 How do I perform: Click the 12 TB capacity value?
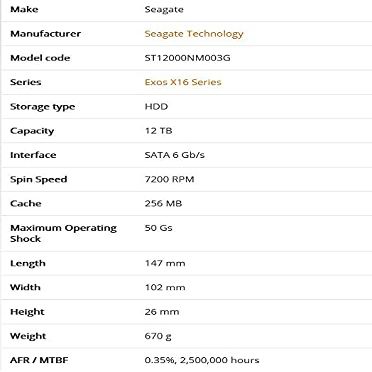click(158, 131)
